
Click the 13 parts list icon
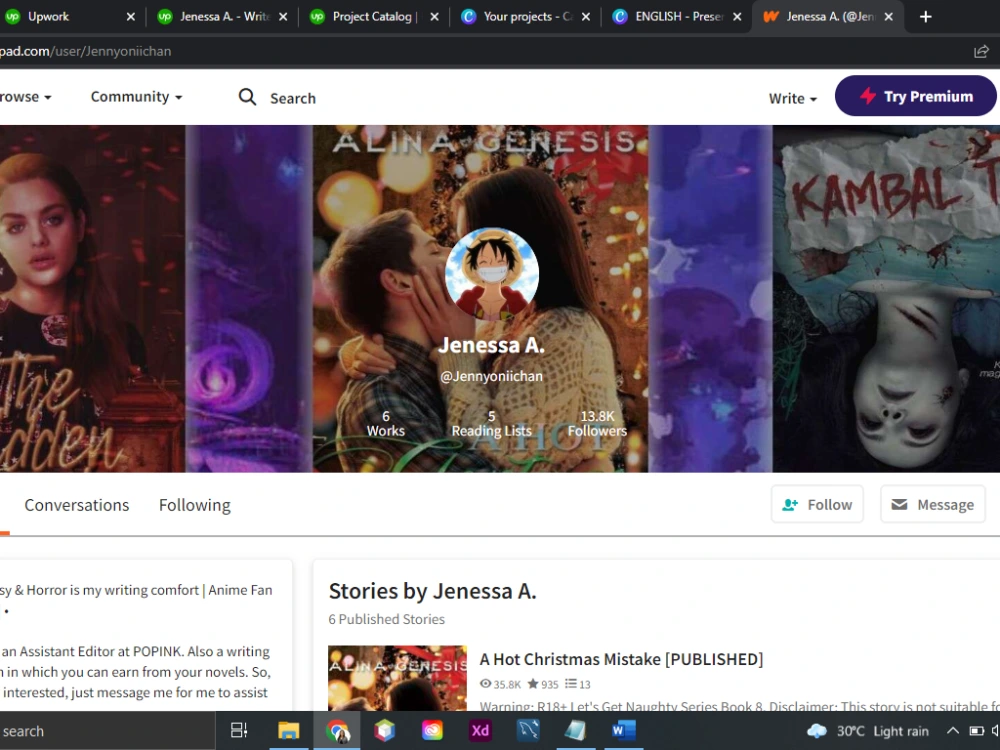click(570, 684)
